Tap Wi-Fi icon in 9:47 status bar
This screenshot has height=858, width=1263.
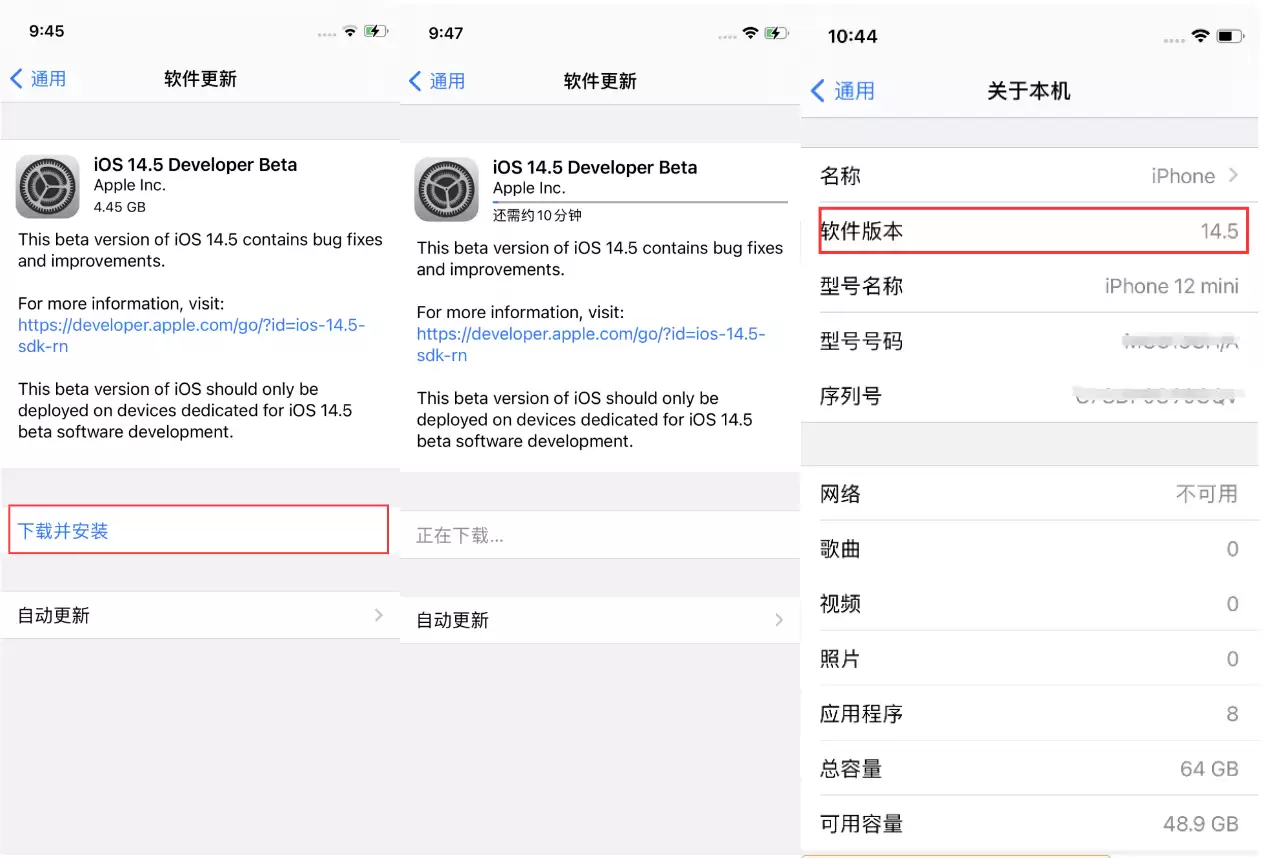(x=751, y=33)
